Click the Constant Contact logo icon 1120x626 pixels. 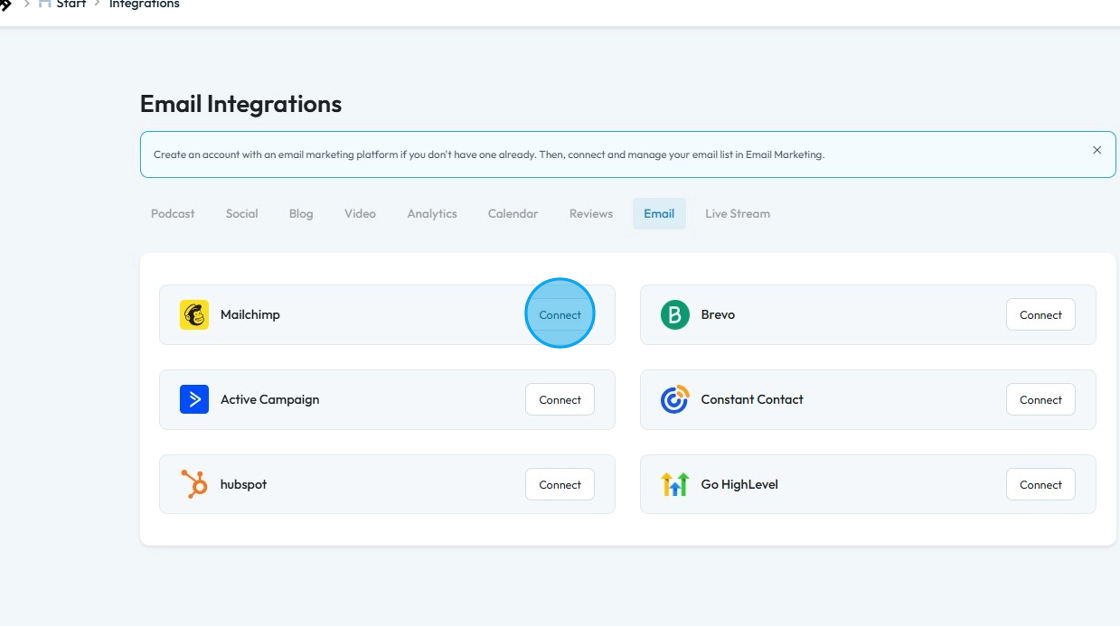[675, 399]
